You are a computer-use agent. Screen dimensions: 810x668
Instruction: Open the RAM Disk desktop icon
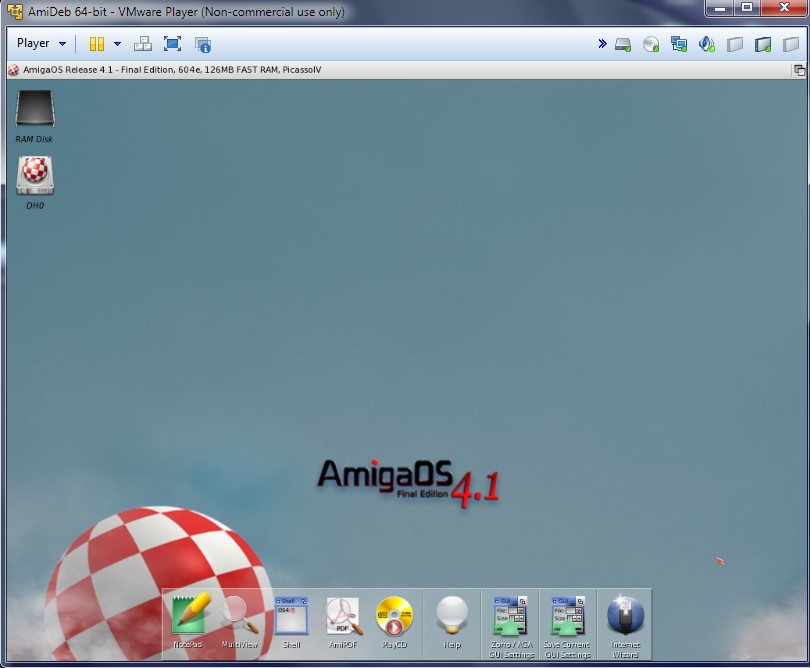[x=35, y=110]
